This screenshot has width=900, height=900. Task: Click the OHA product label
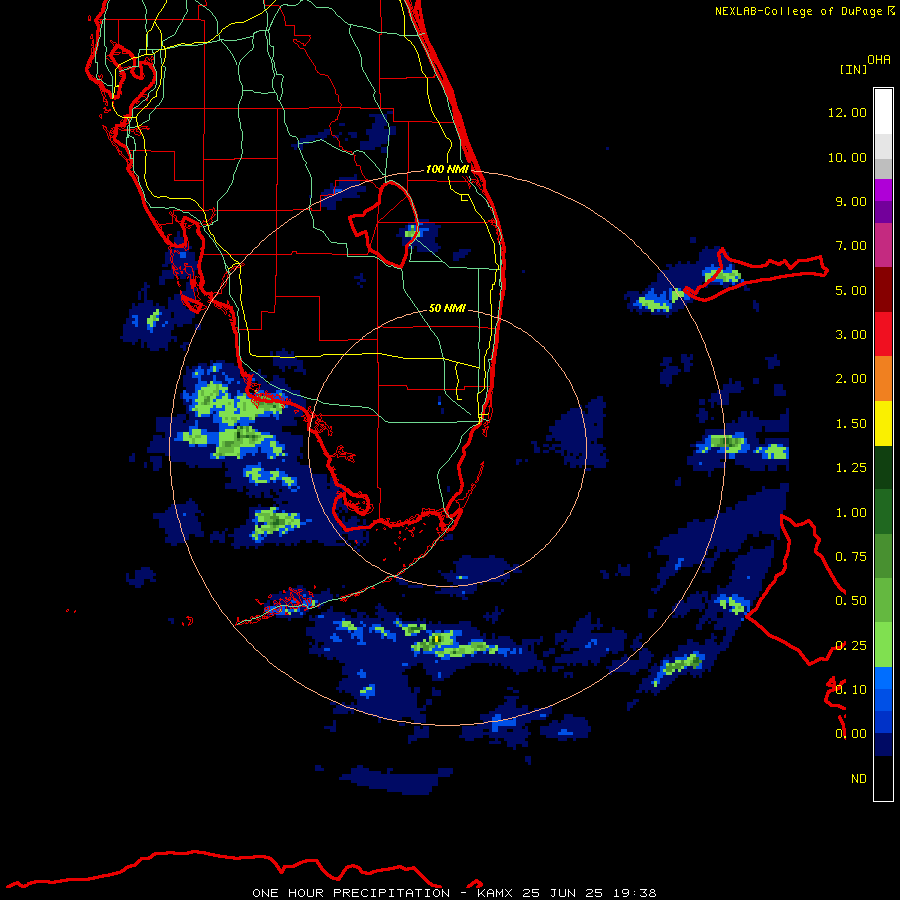pos(879,60)
